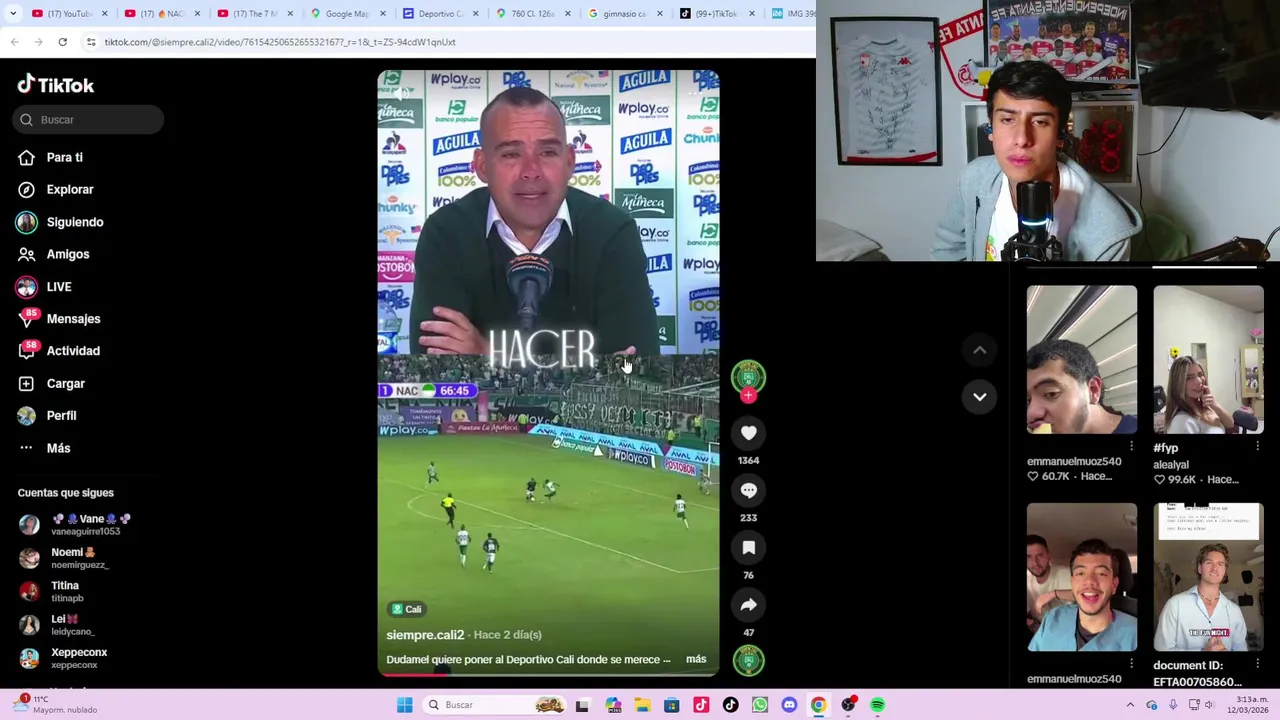Like the video with the heart icon
Screen dimensions: 1280x720
coord(748,432)
